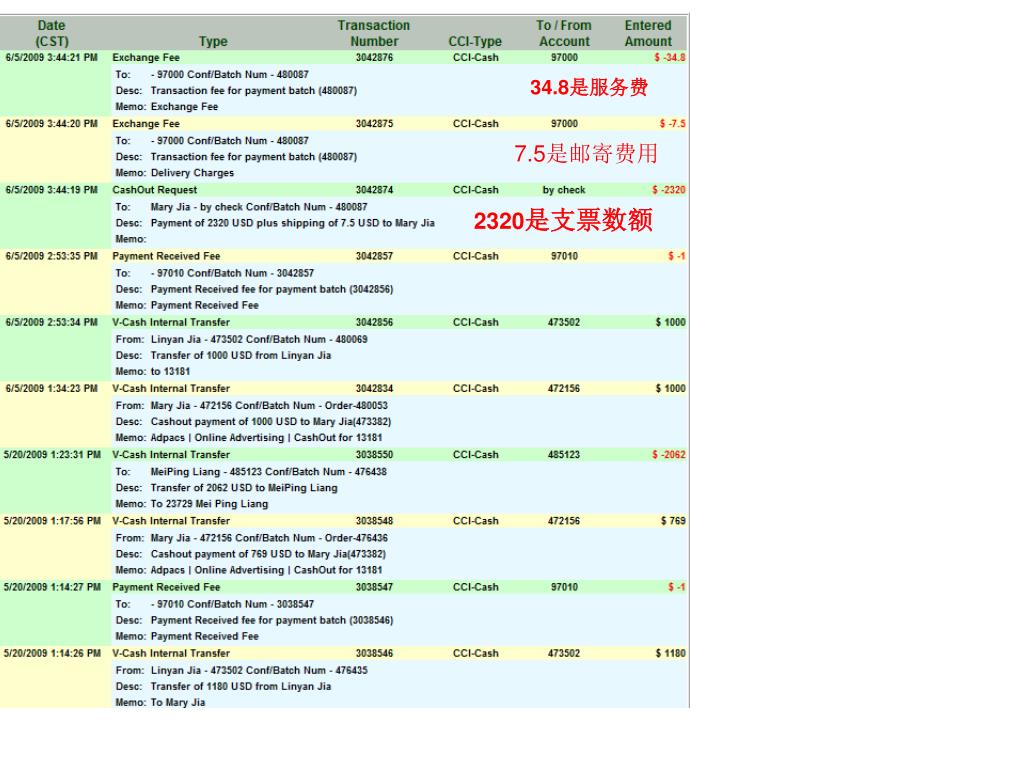The image size is (1024, 768).
Task: Click account number 485123 in account column
Action: click(564, 455)
